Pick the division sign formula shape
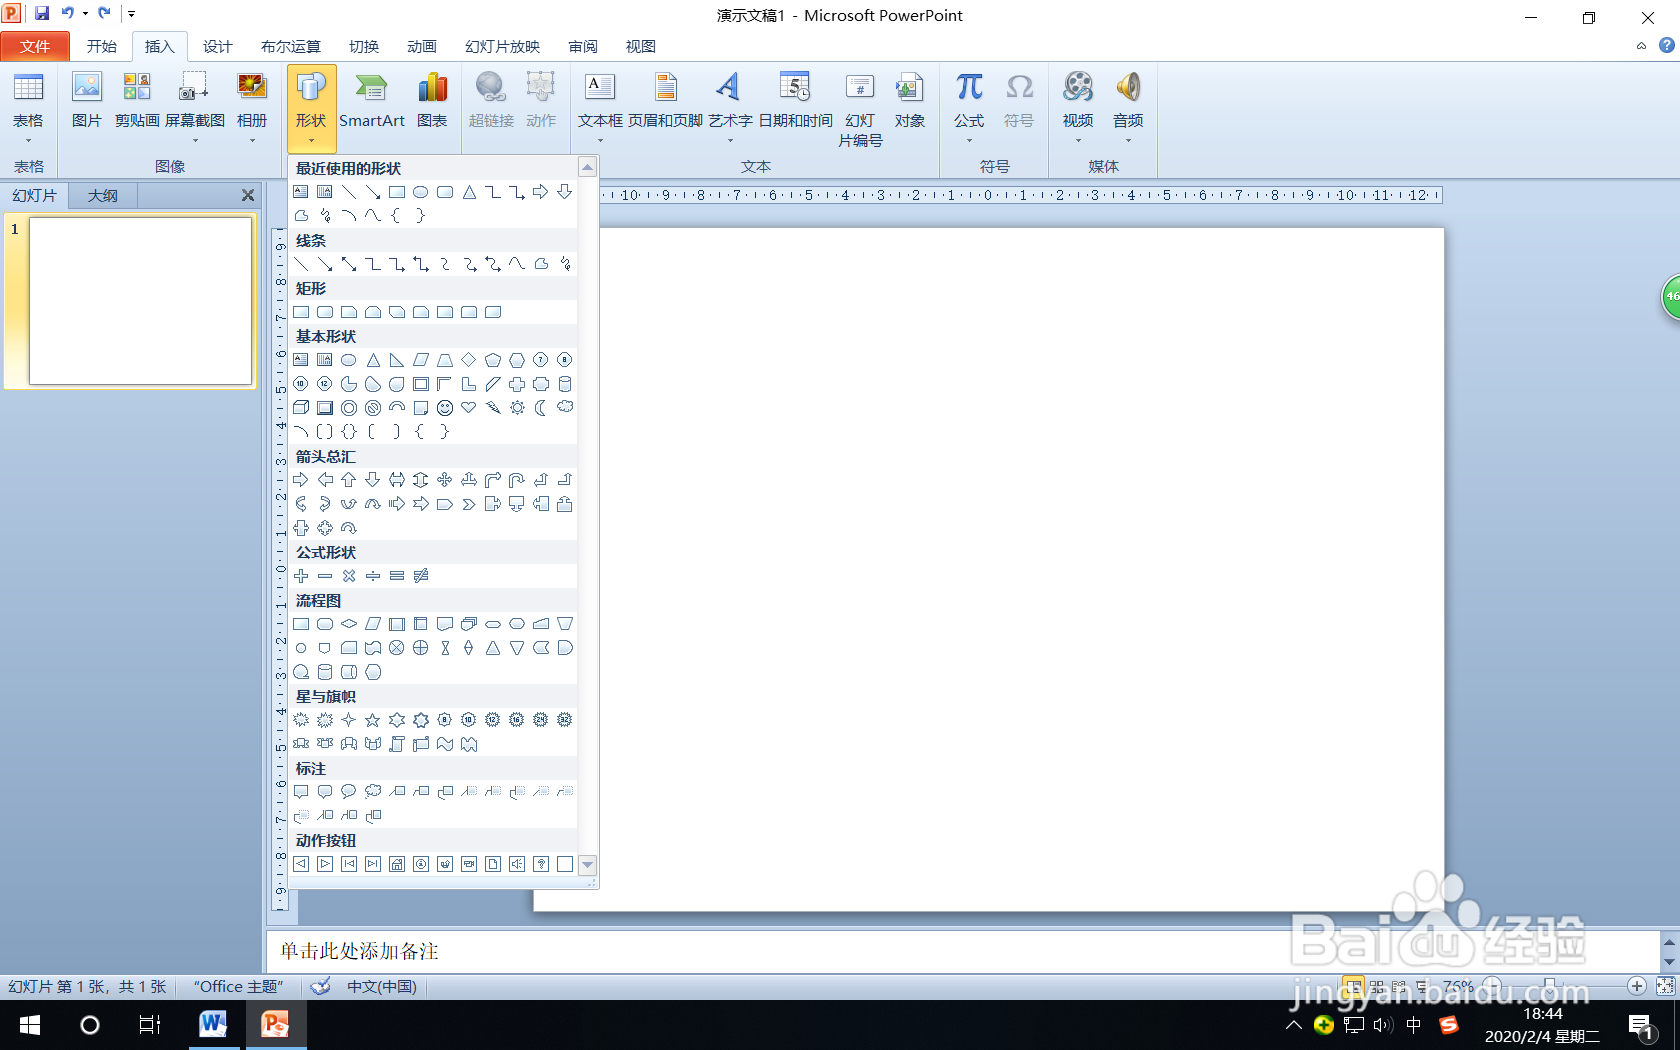 click(373, 576)
